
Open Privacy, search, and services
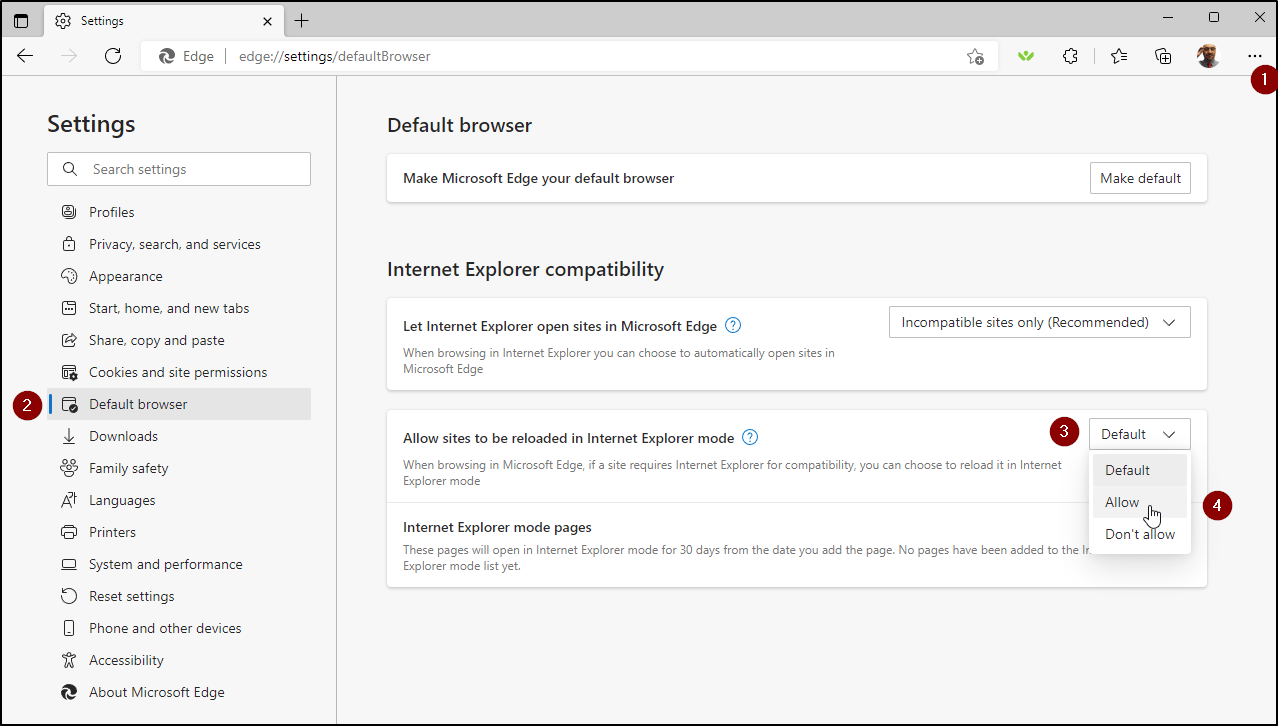click(x=179, y=244)
